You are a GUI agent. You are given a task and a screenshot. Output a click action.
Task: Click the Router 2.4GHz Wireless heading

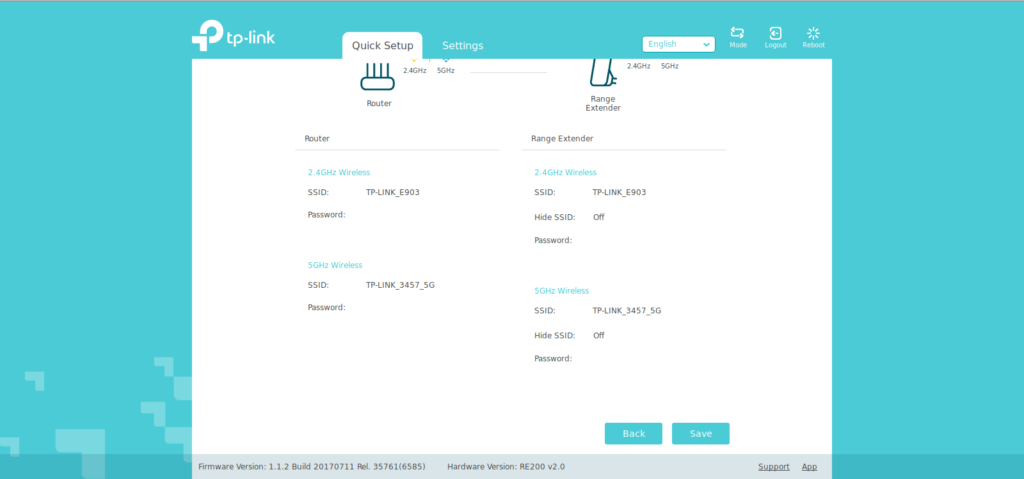click(x=338, y=172)
